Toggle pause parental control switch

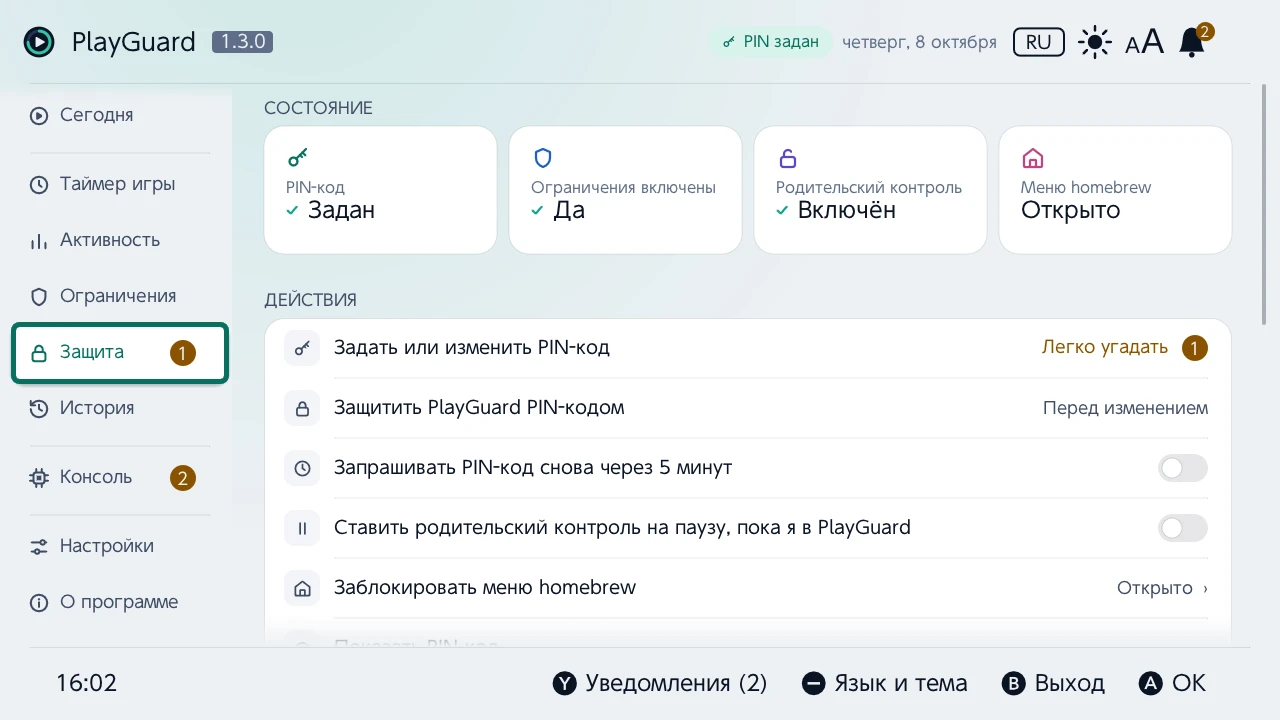coord(1183,528)
